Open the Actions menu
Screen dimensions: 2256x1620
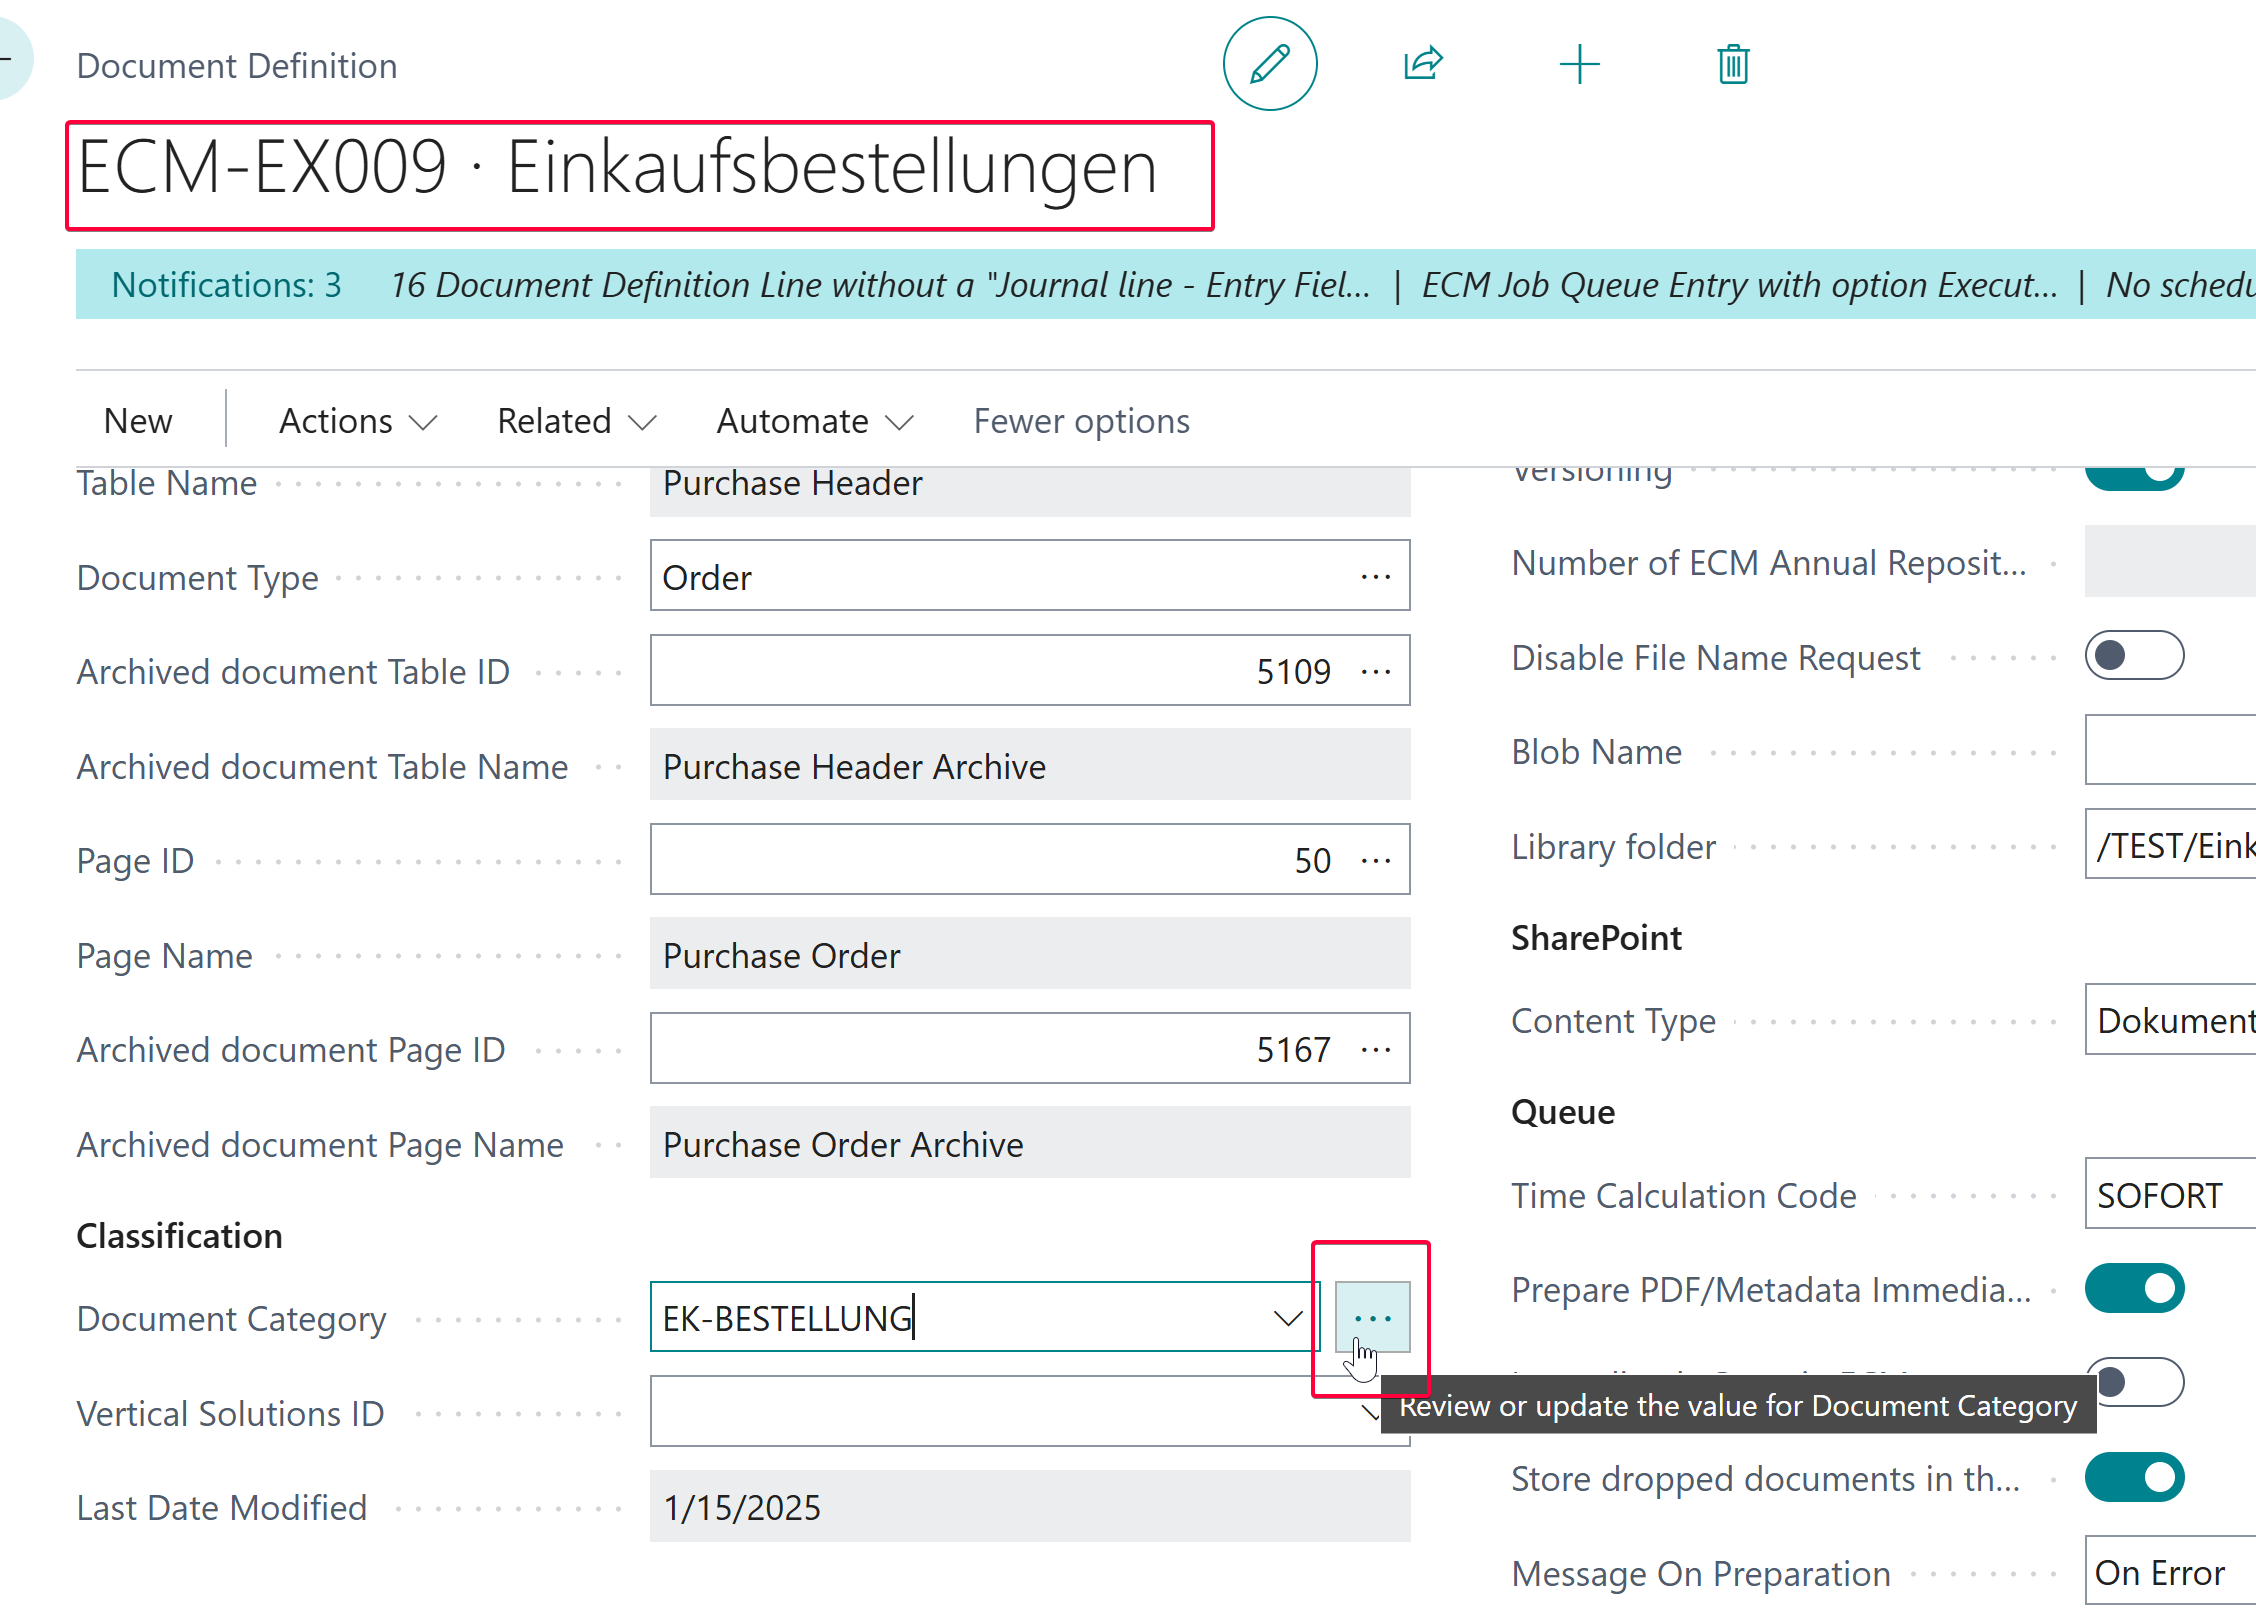(357, 421)
